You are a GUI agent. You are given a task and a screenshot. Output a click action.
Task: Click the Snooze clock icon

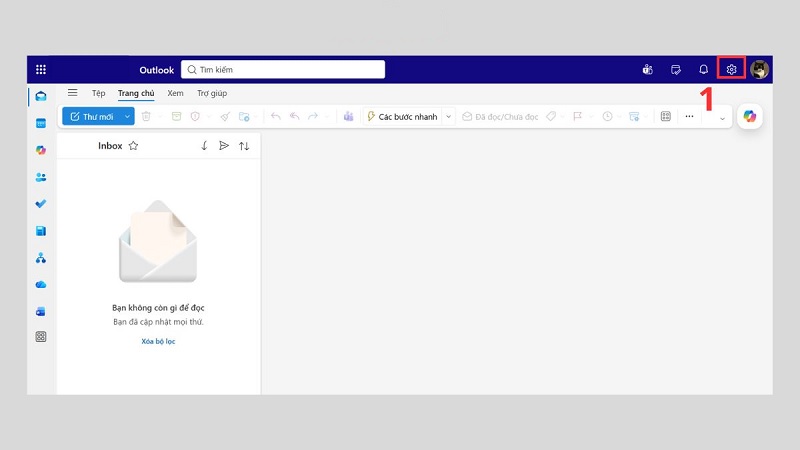pos(607,116)
